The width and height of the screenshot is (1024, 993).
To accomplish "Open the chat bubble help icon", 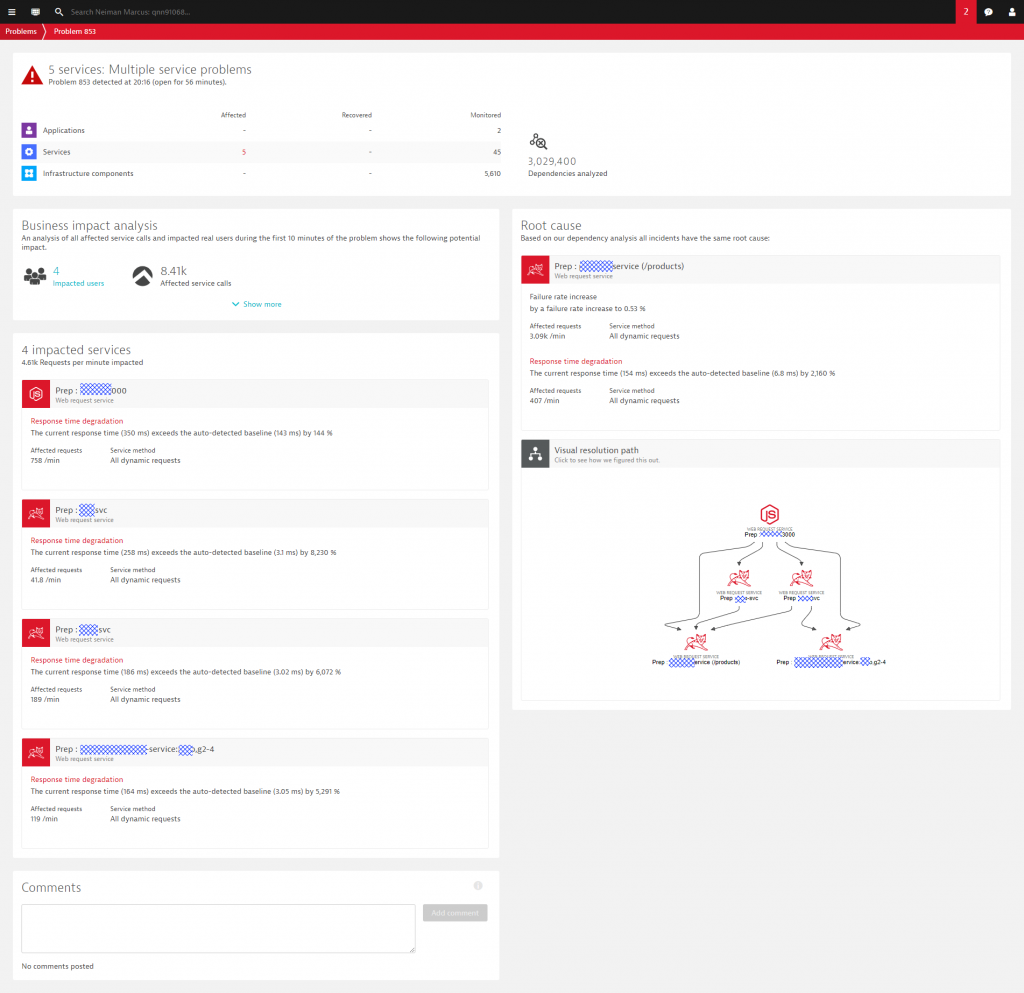I will point(988,11).
